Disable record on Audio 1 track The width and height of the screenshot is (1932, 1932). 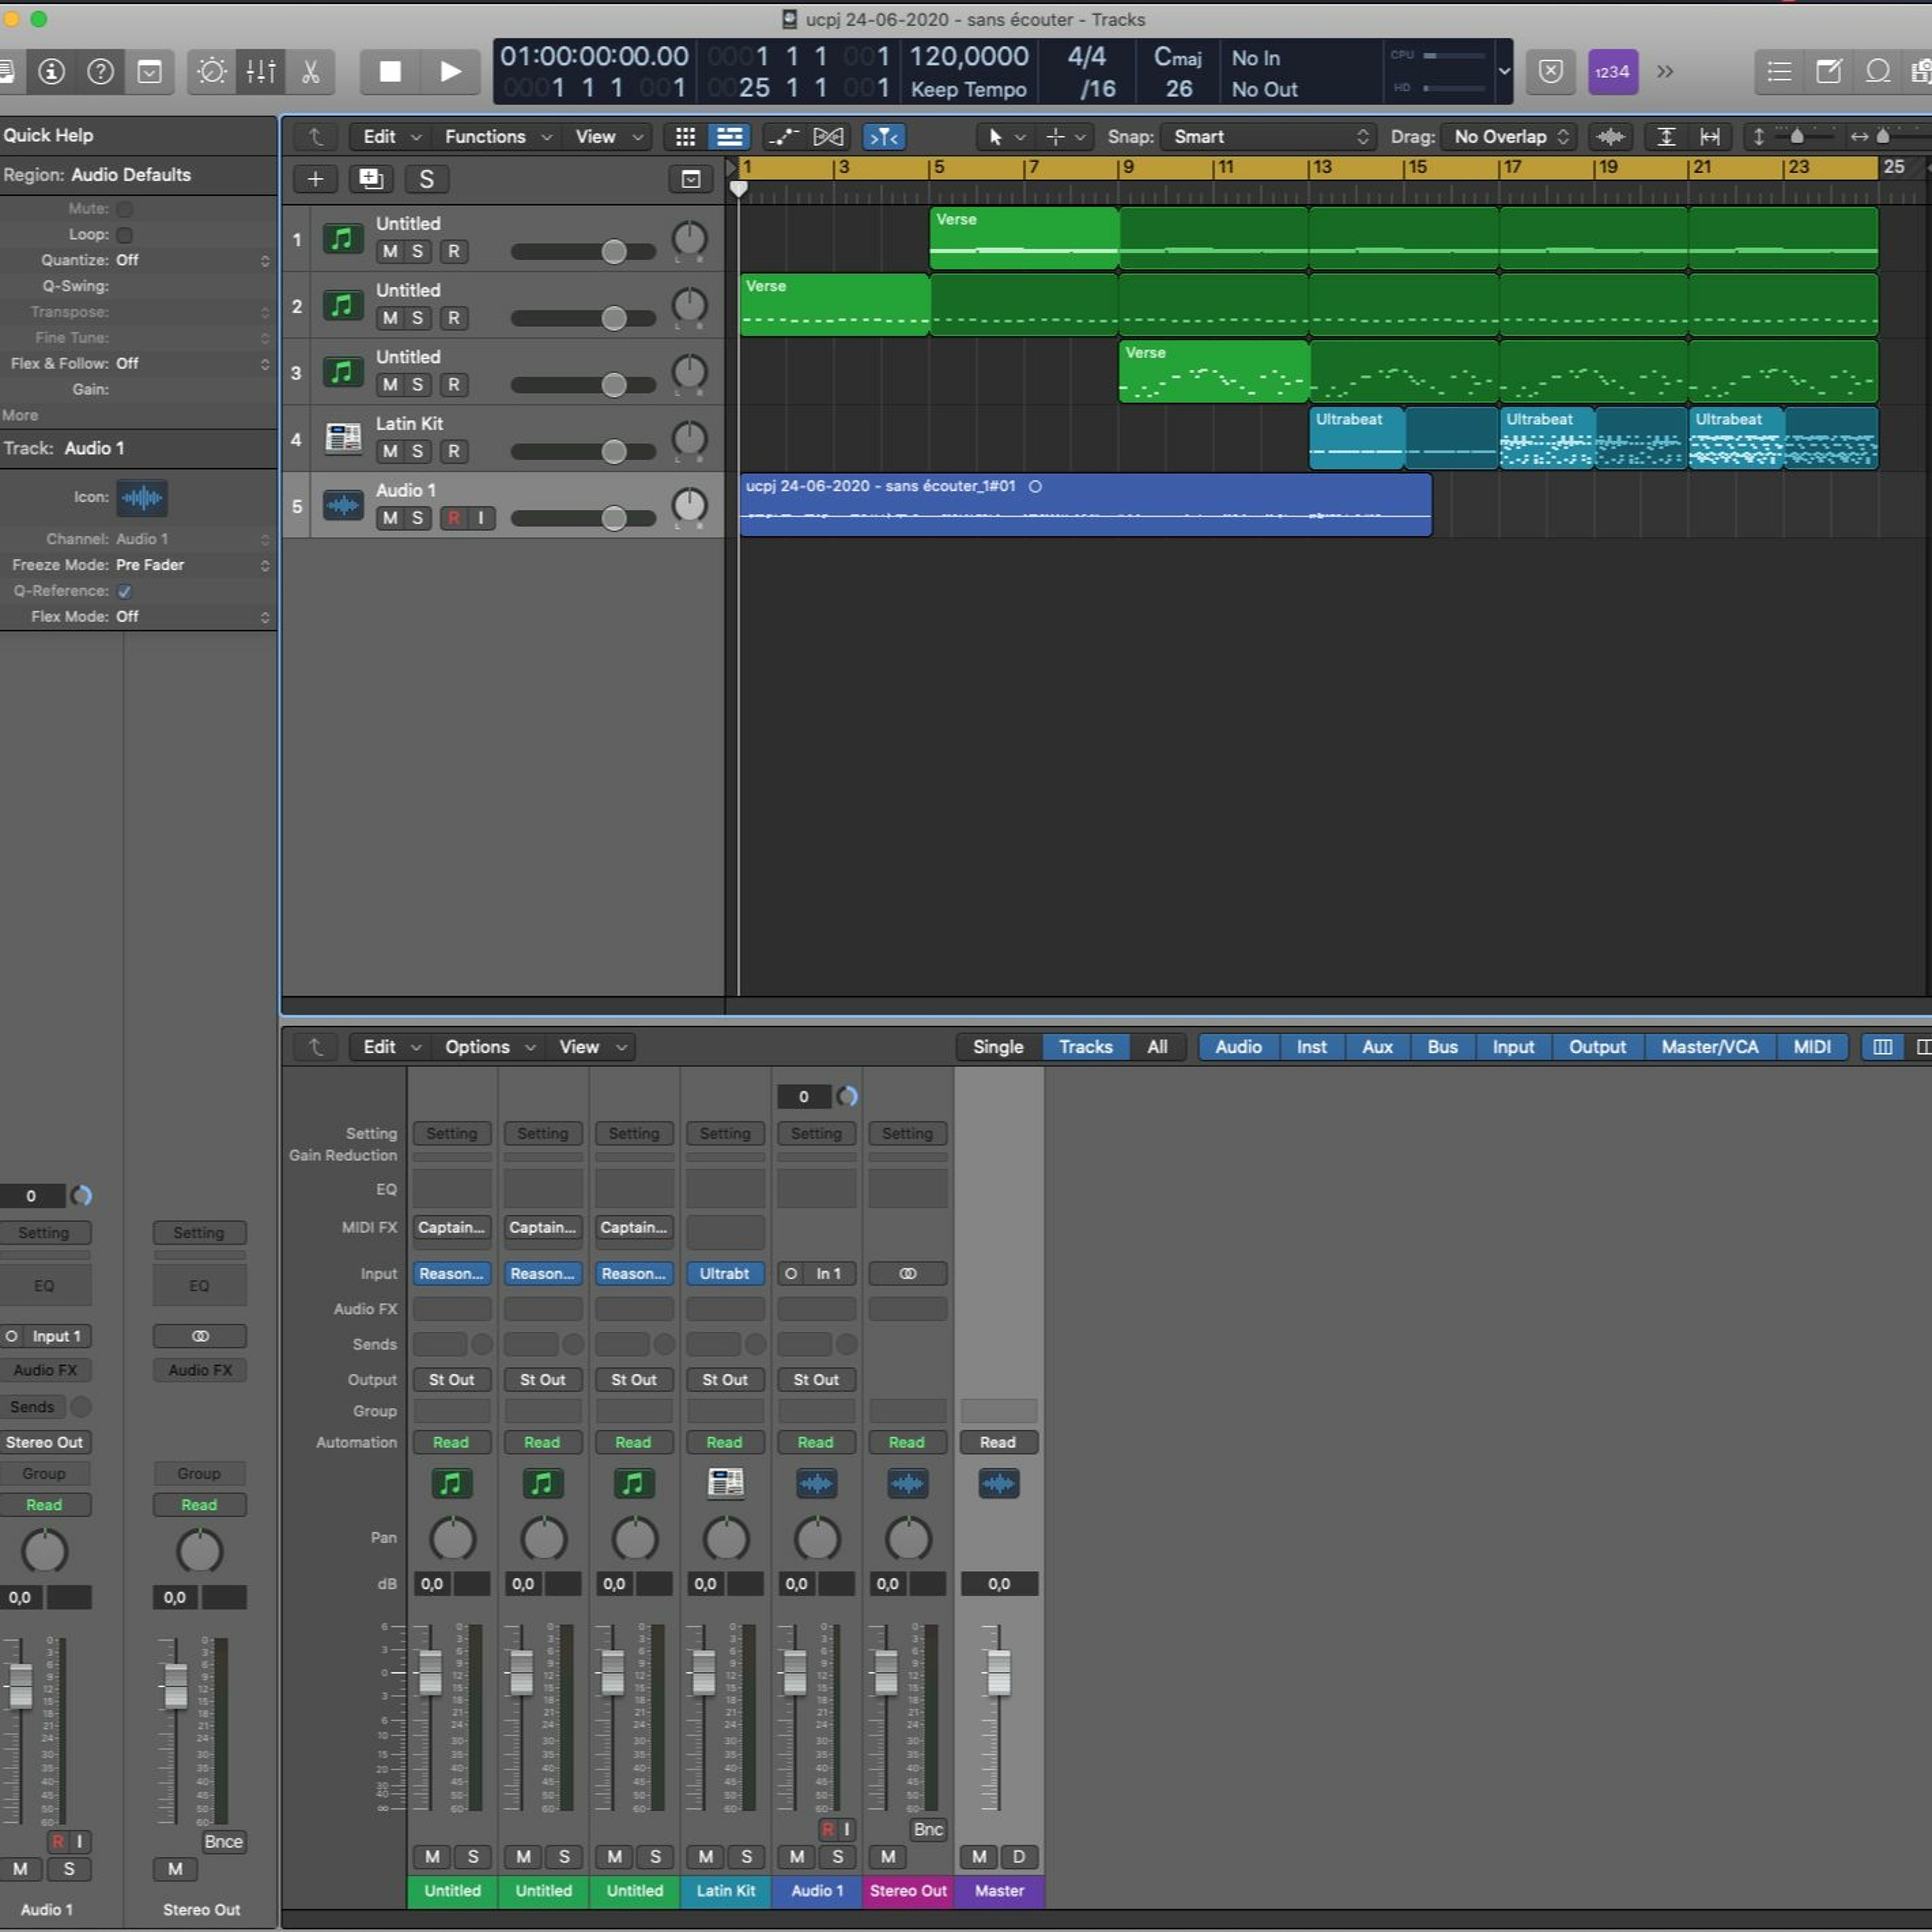(x=454, y=518)
